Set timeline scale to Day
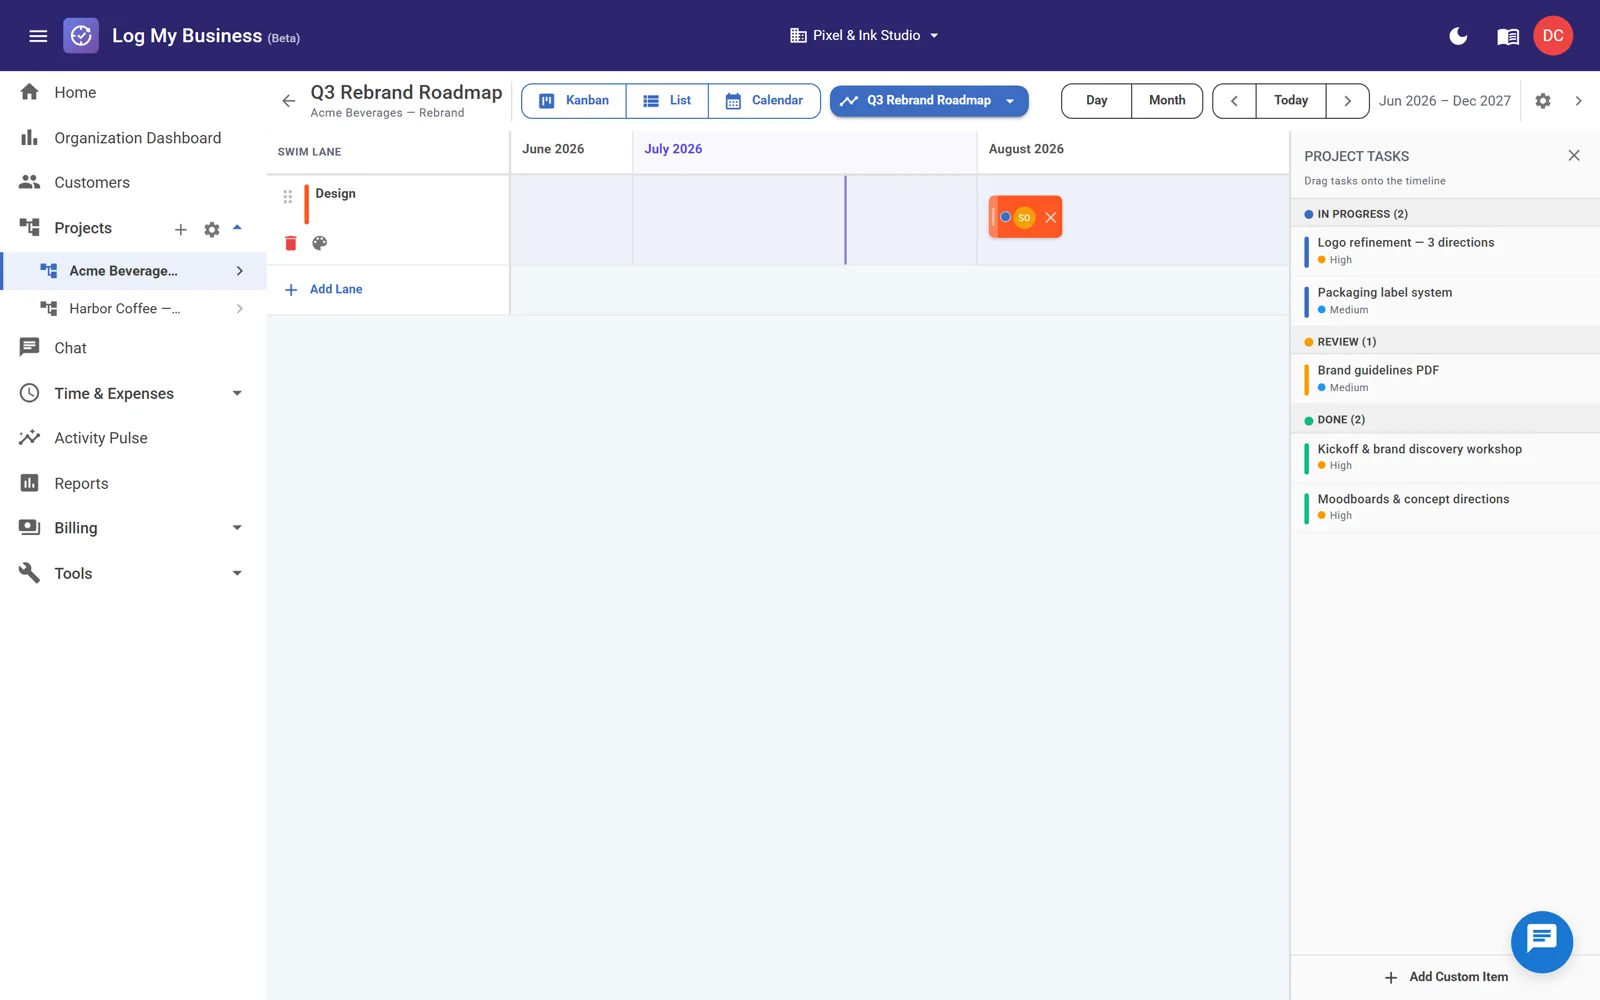Image resolution: width=1600 pixels, height=1000 pixels. click(x=1097, y=101)
